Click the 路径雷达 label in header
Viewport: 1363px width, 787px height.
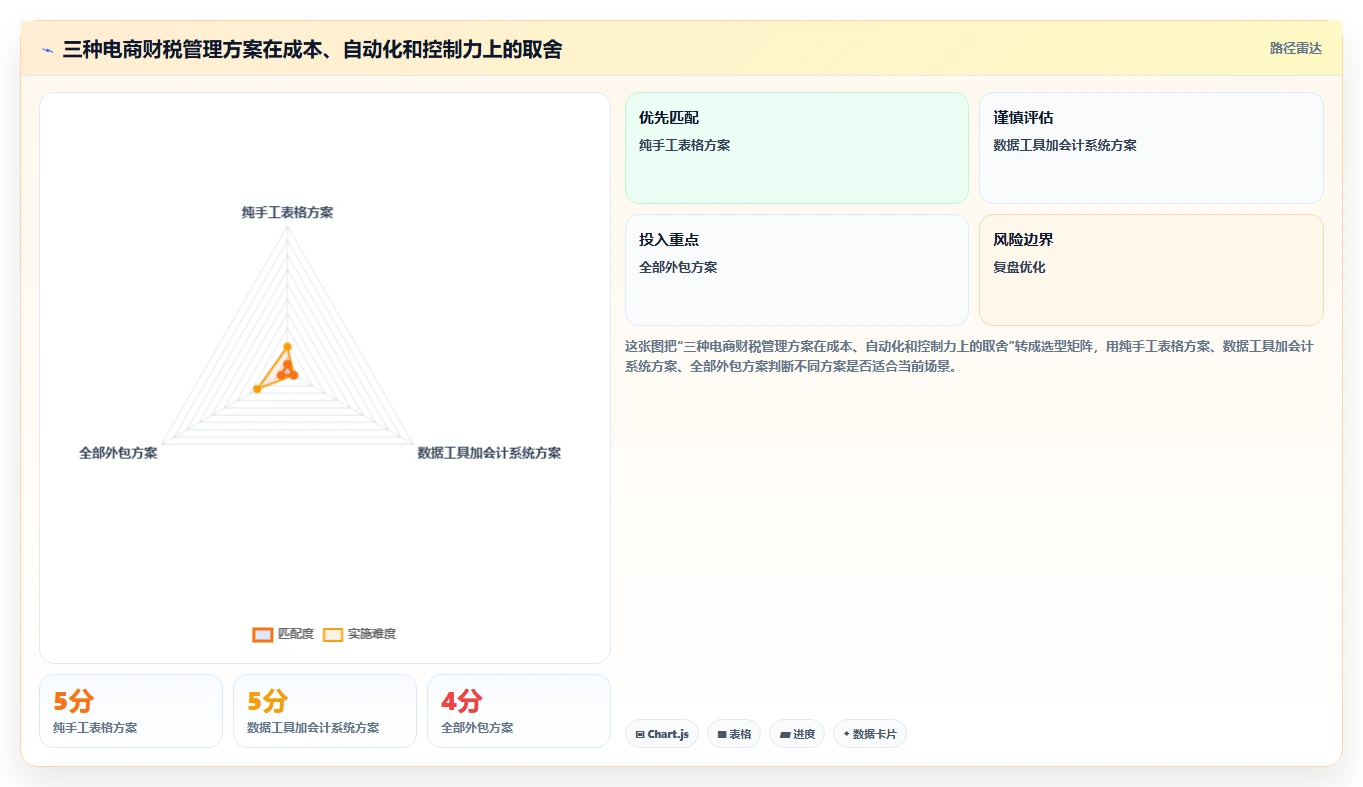click(1296, 48)
